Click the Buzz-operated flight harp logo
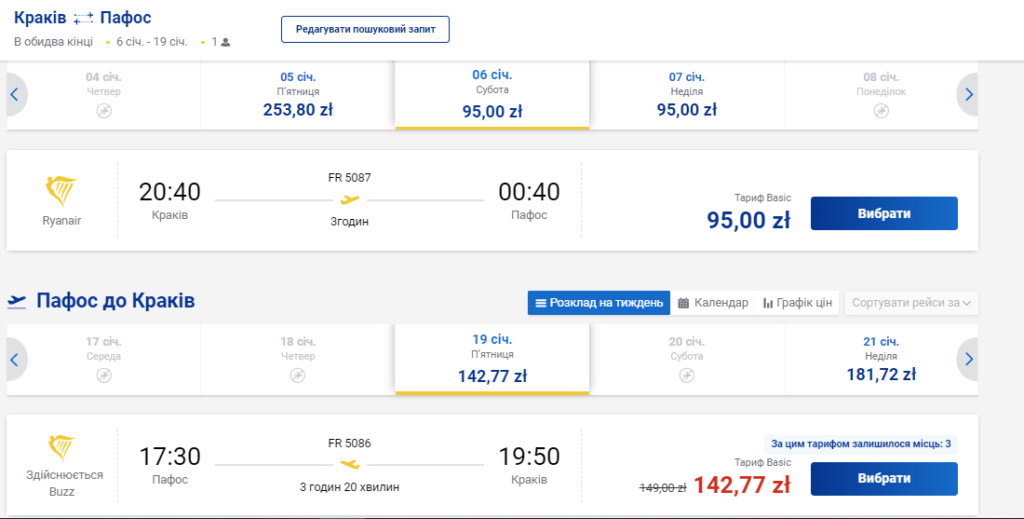This screenshot has height=519, width=1024. pyautogui.click(x=61, y=448)
